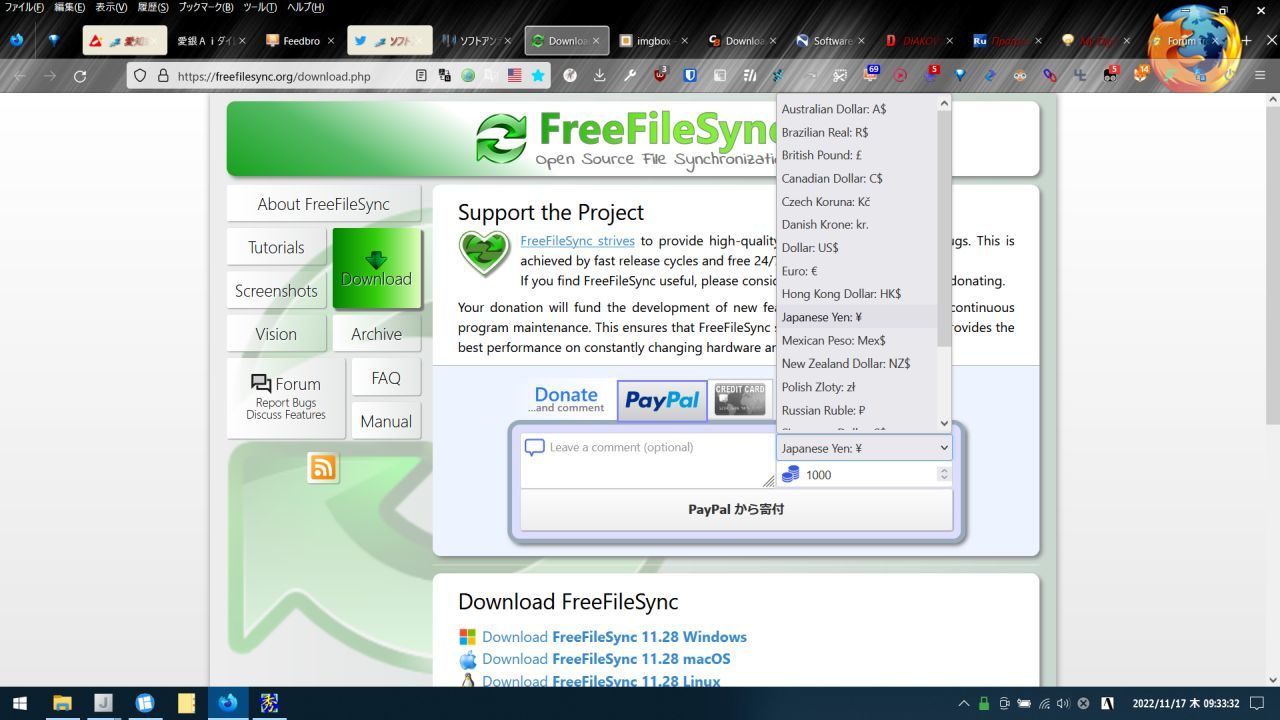Click the macOS apple download icon

[x=467, y=659]
